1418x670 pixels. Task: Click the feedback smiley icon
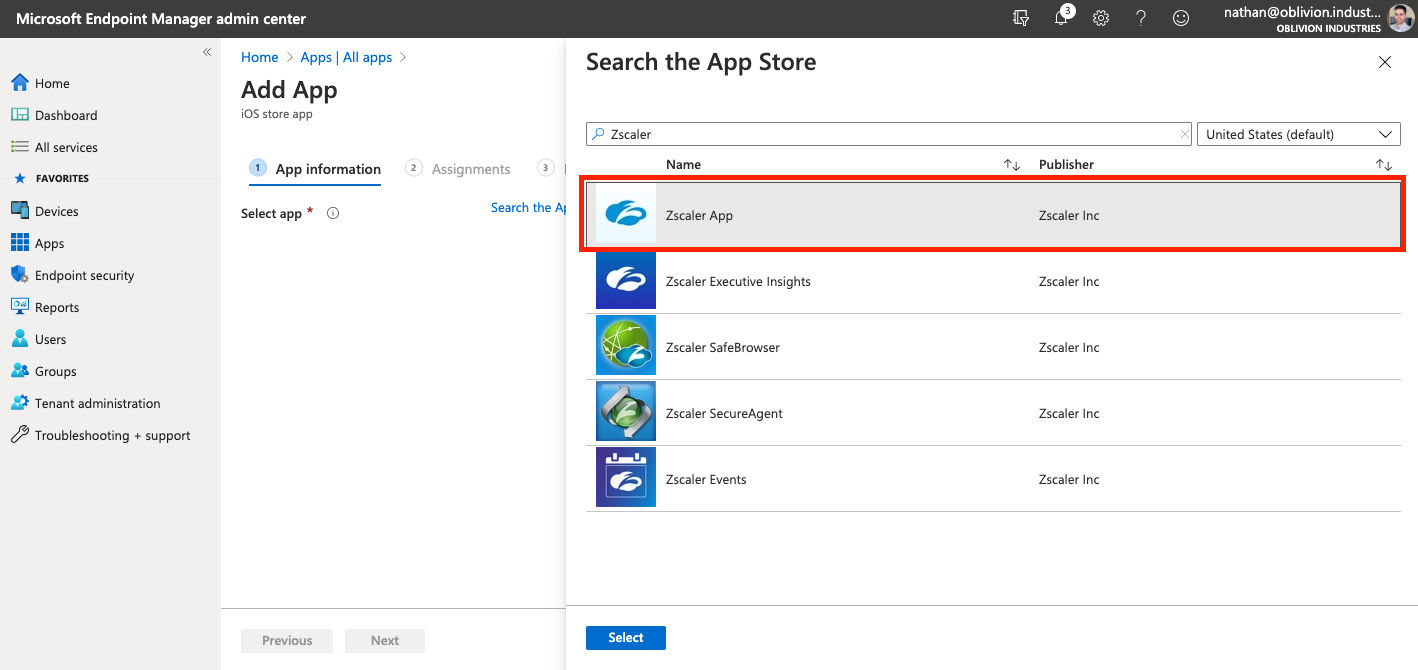[x=1181, y=18]
